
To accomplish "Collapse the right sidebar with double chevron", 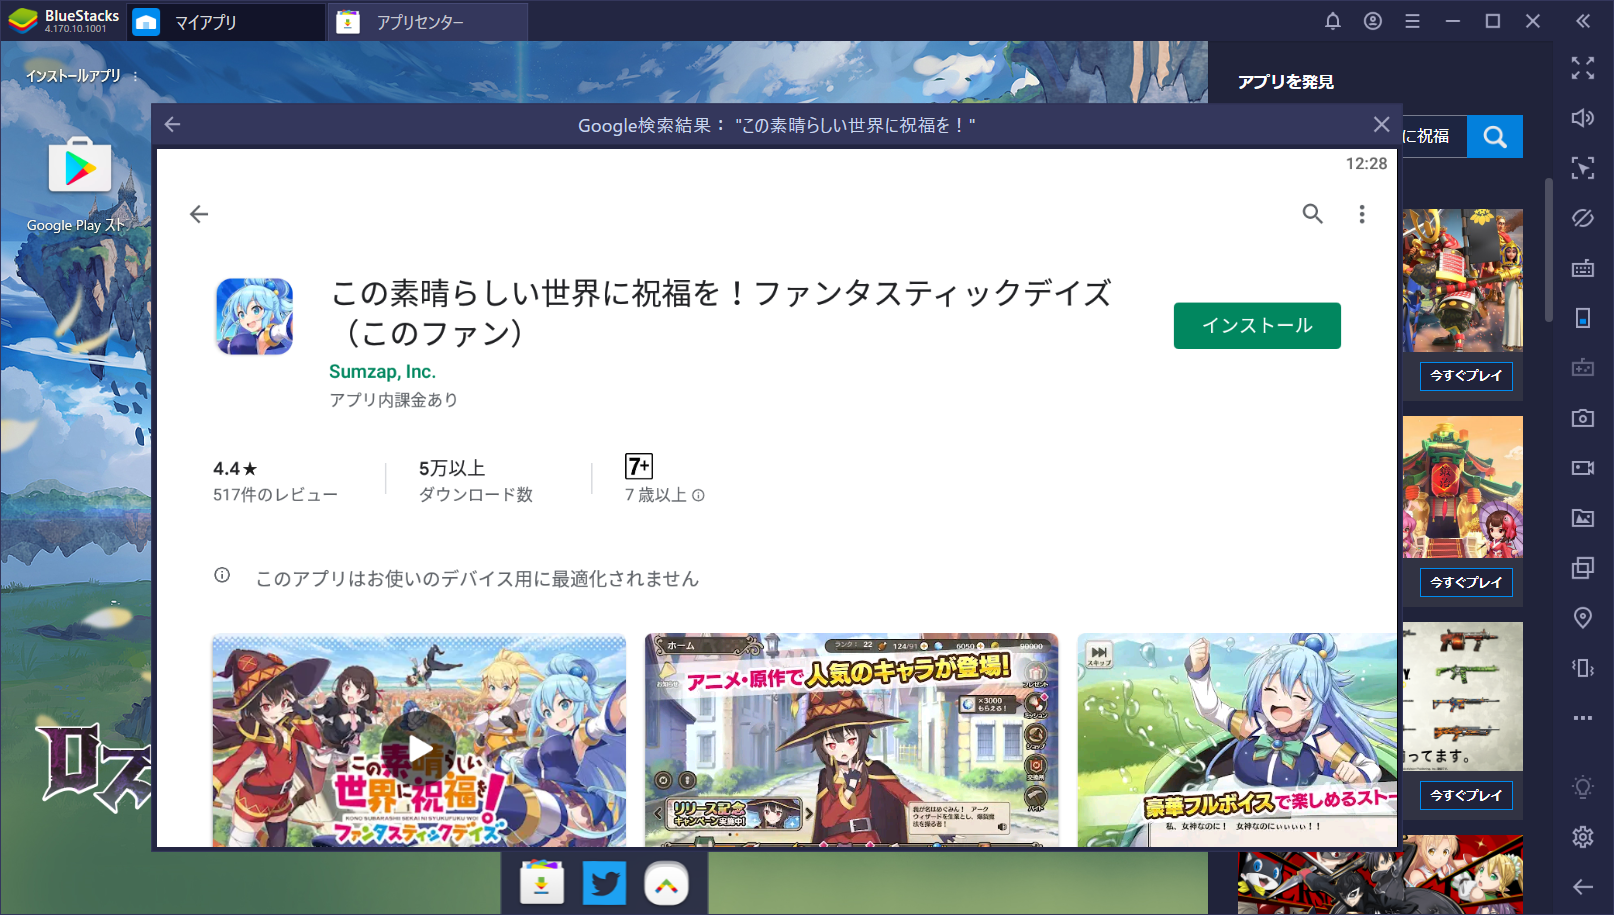I will [1583, 21].
